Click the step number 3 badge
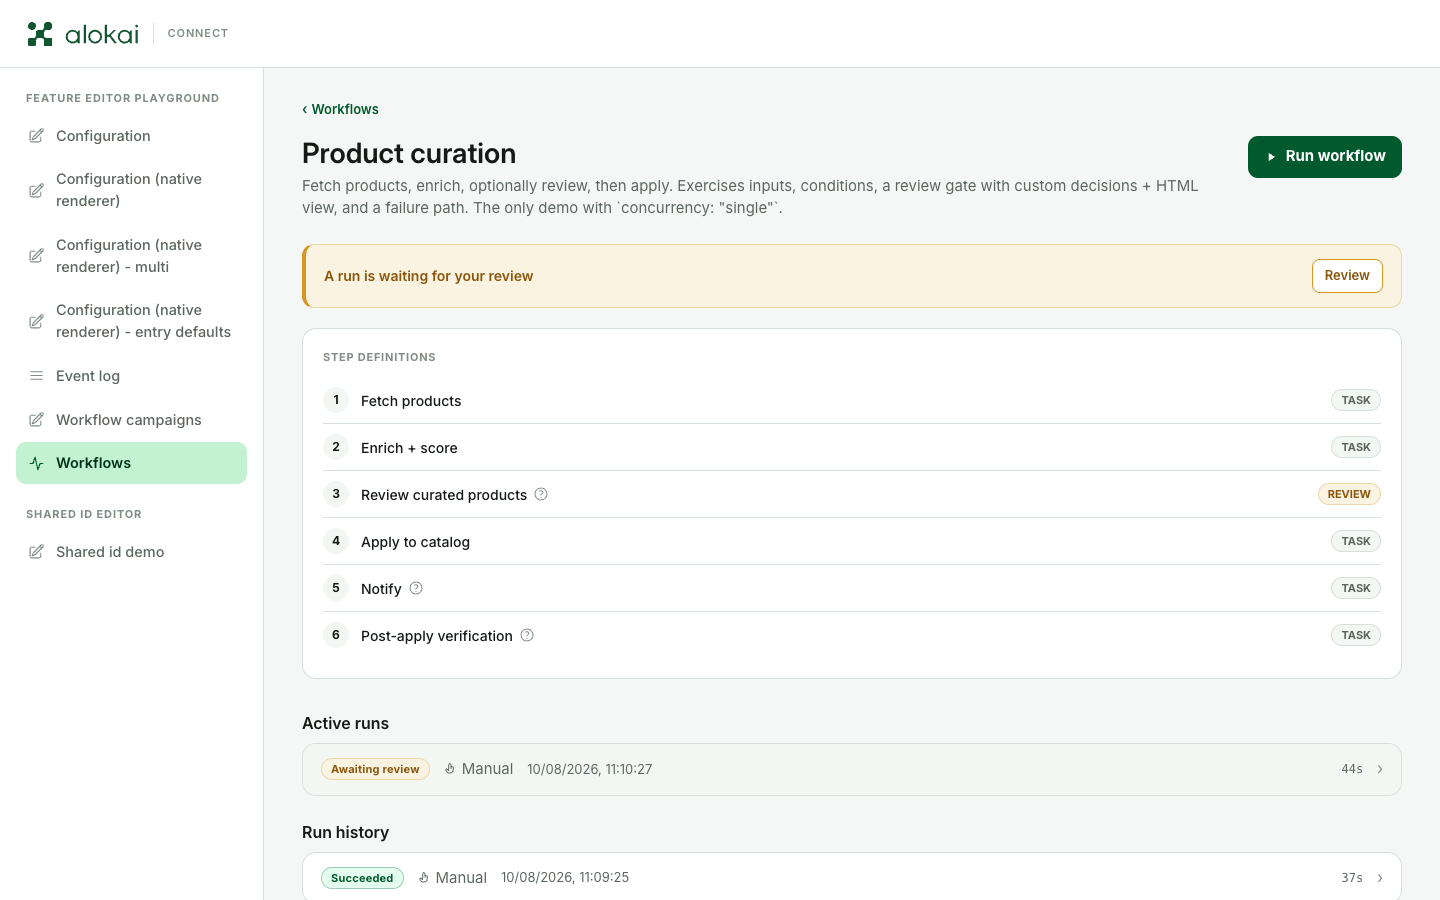This screenshot has width=1440, height=900. click(336, 494)
